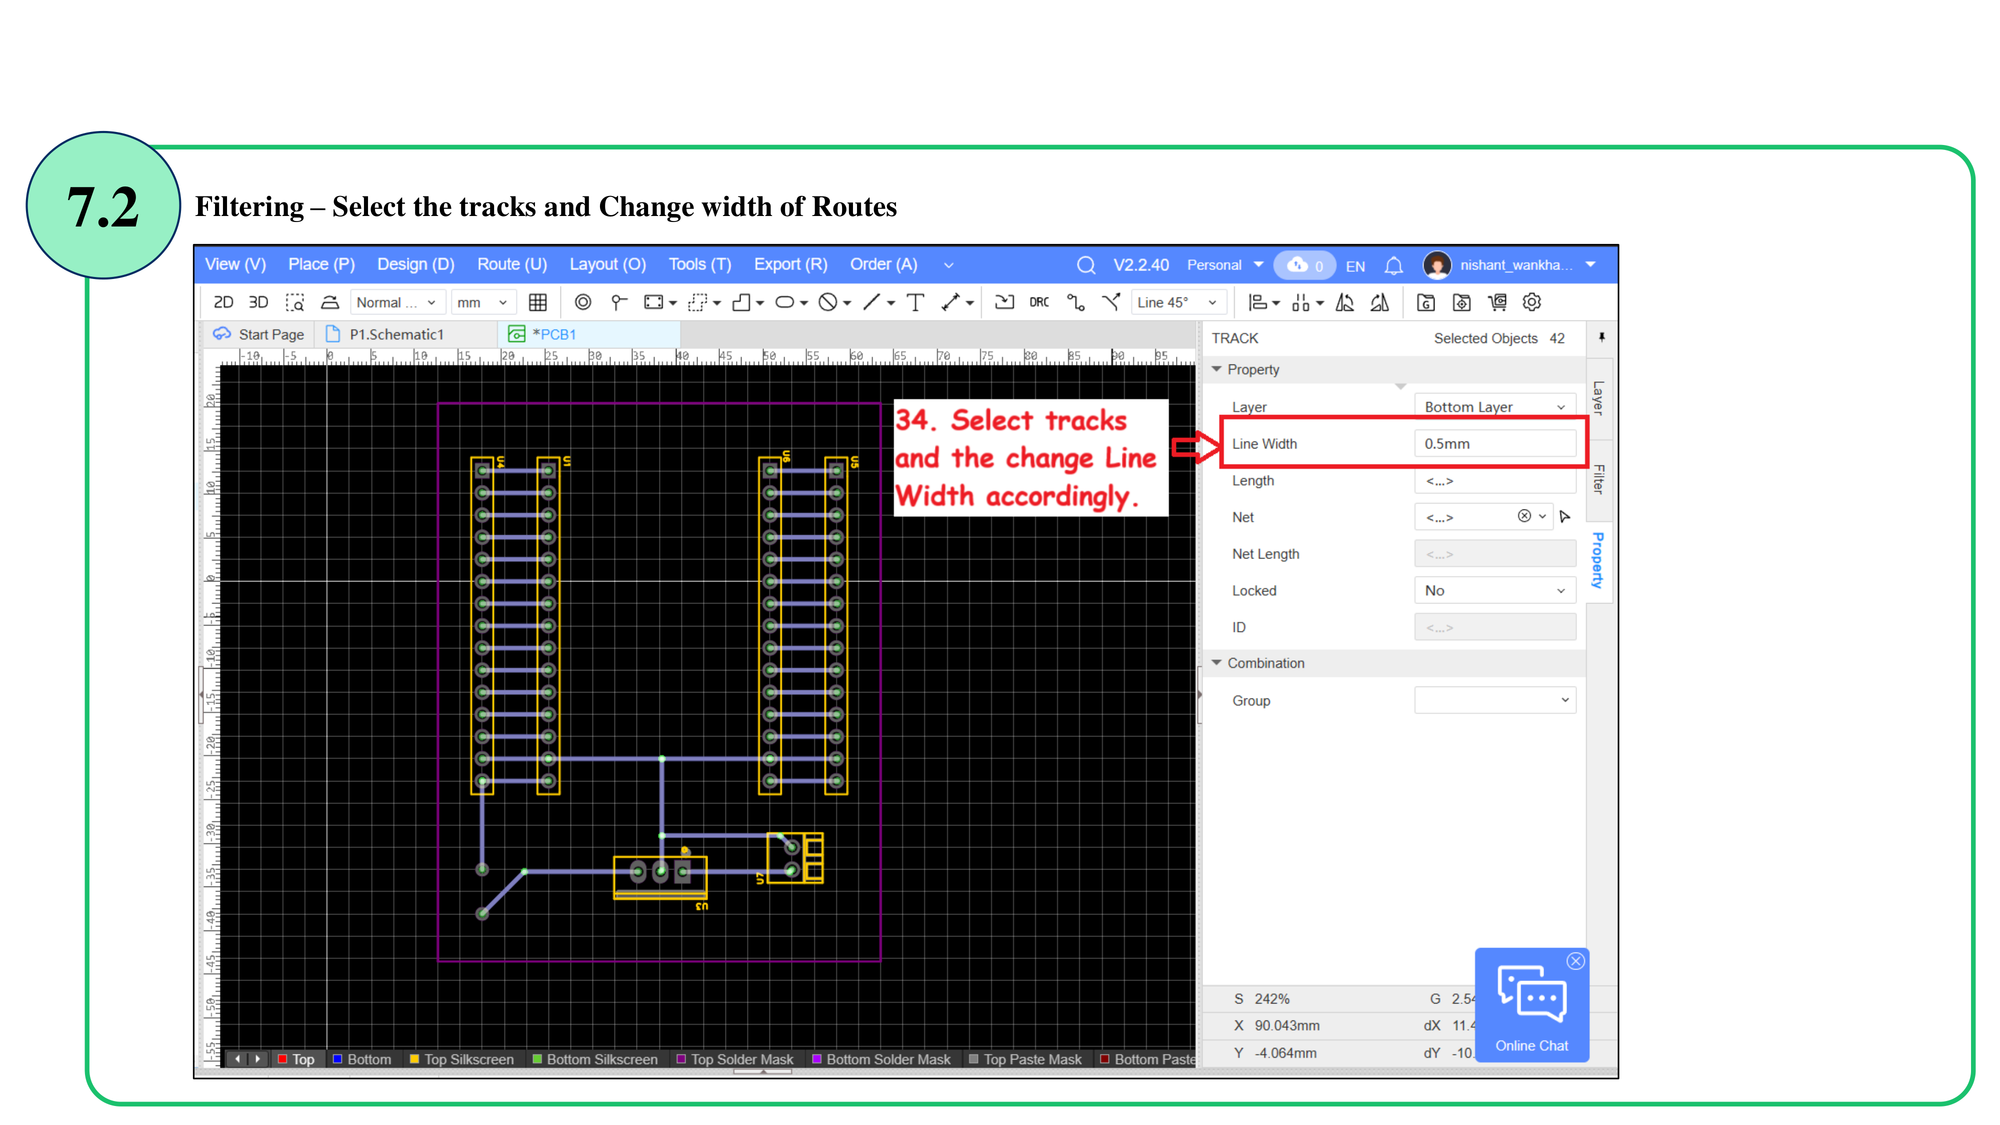Open the Layer Bottom Layer dropdown

click(1495, 407)
